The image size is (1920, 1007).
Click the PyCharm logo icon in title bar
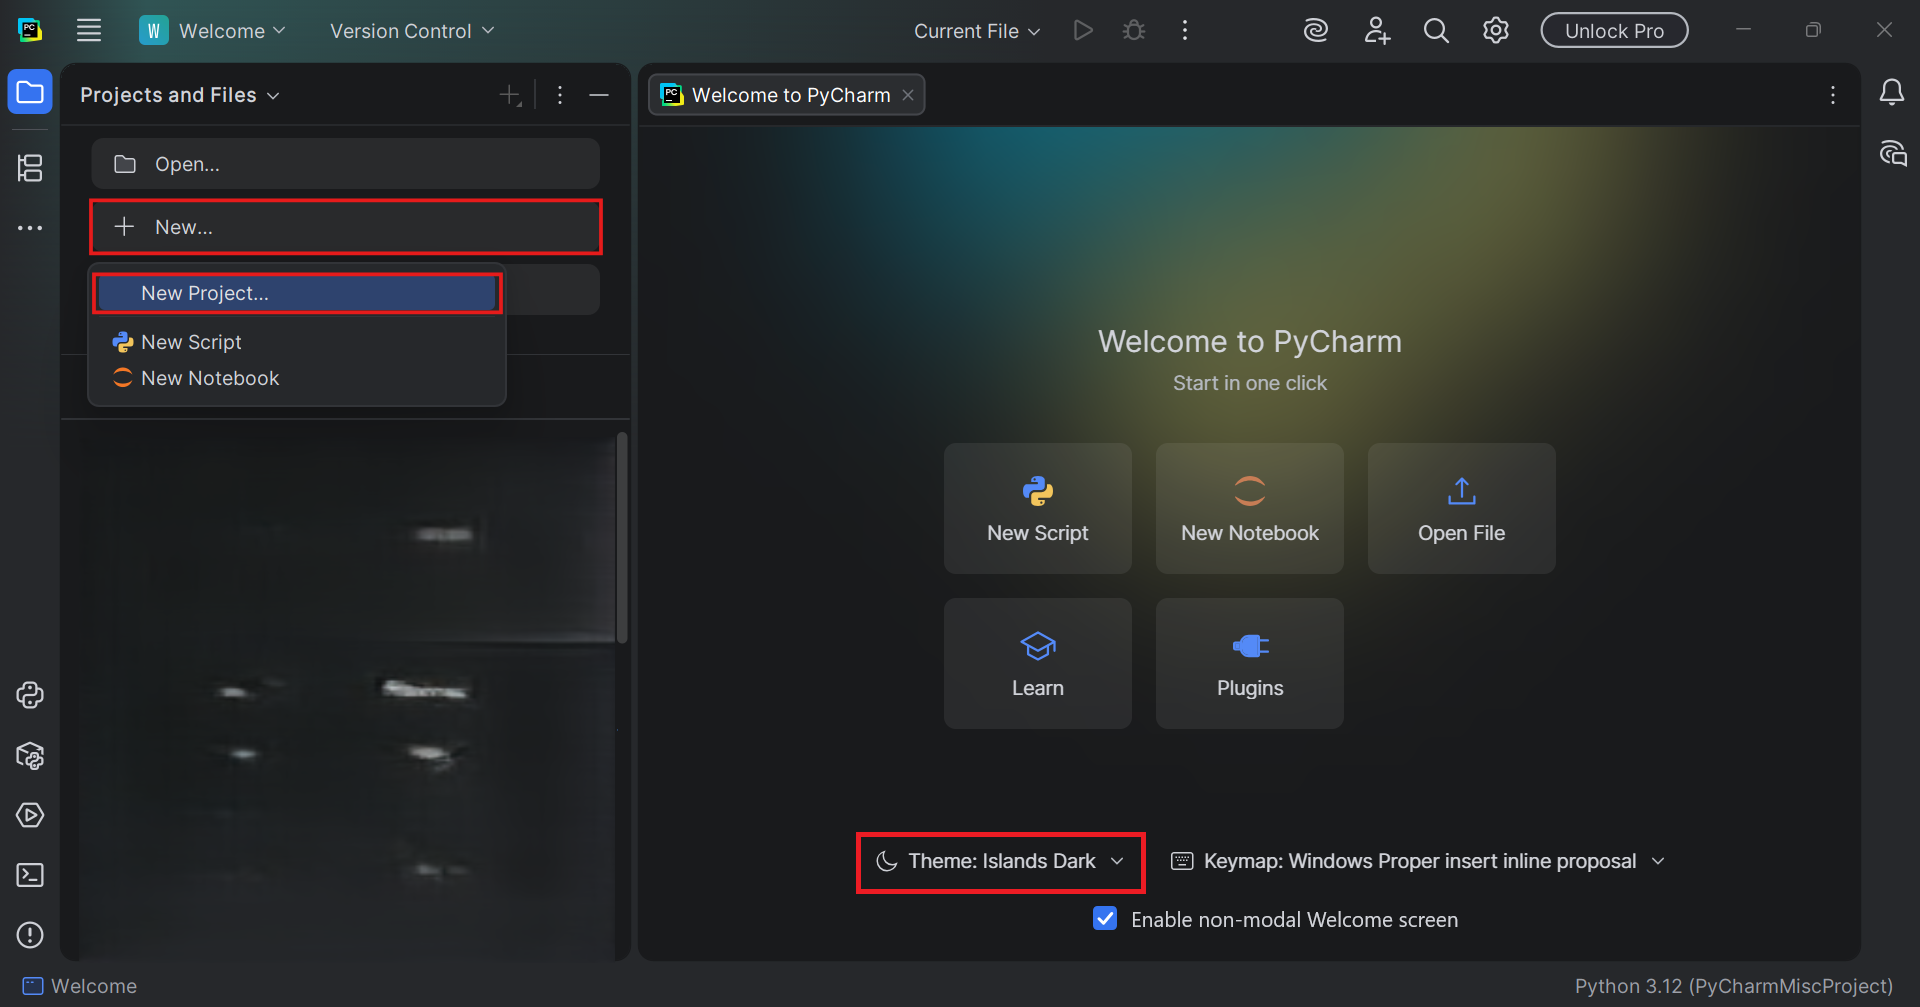point(30,30)
